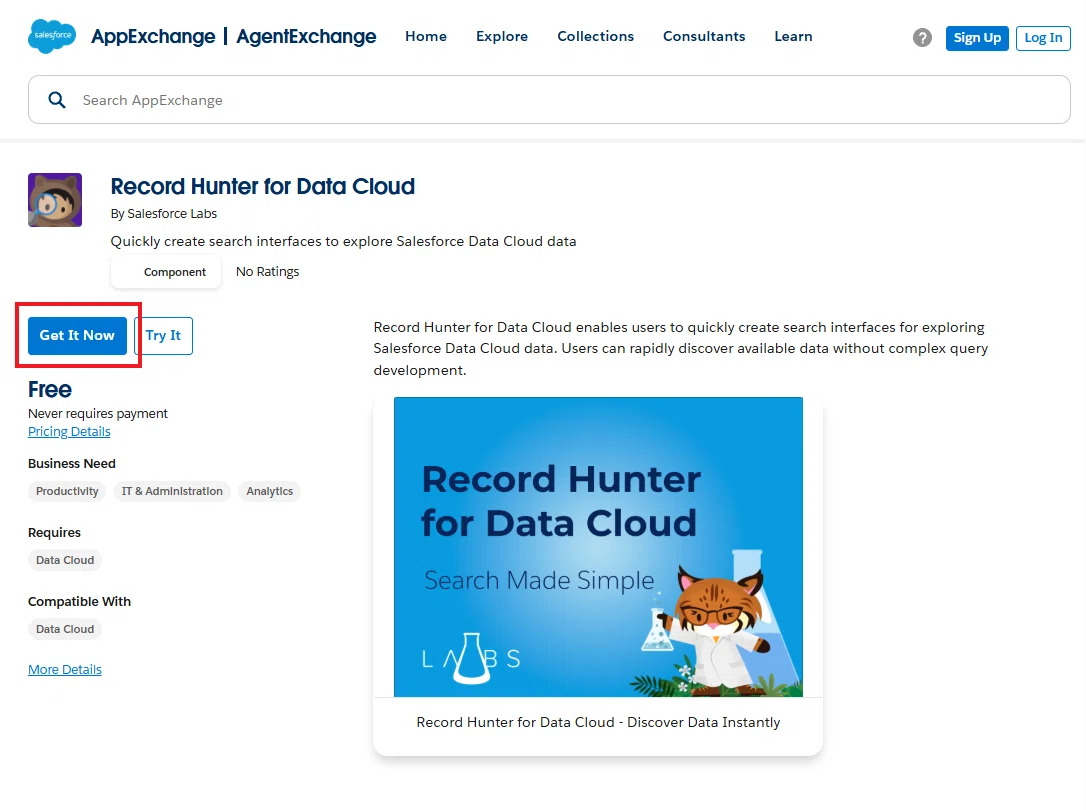Click the Record Hunter app logo
1086x810 pixels.
click(x=55, y=200)
